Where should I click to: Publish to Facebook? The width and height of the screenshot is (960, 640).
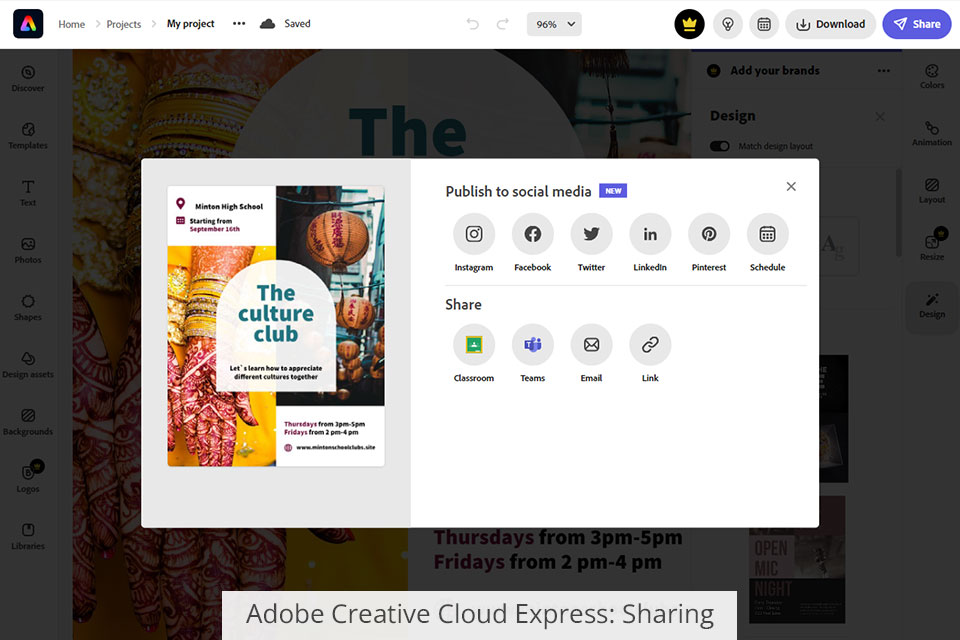click(x=532, y=234)
